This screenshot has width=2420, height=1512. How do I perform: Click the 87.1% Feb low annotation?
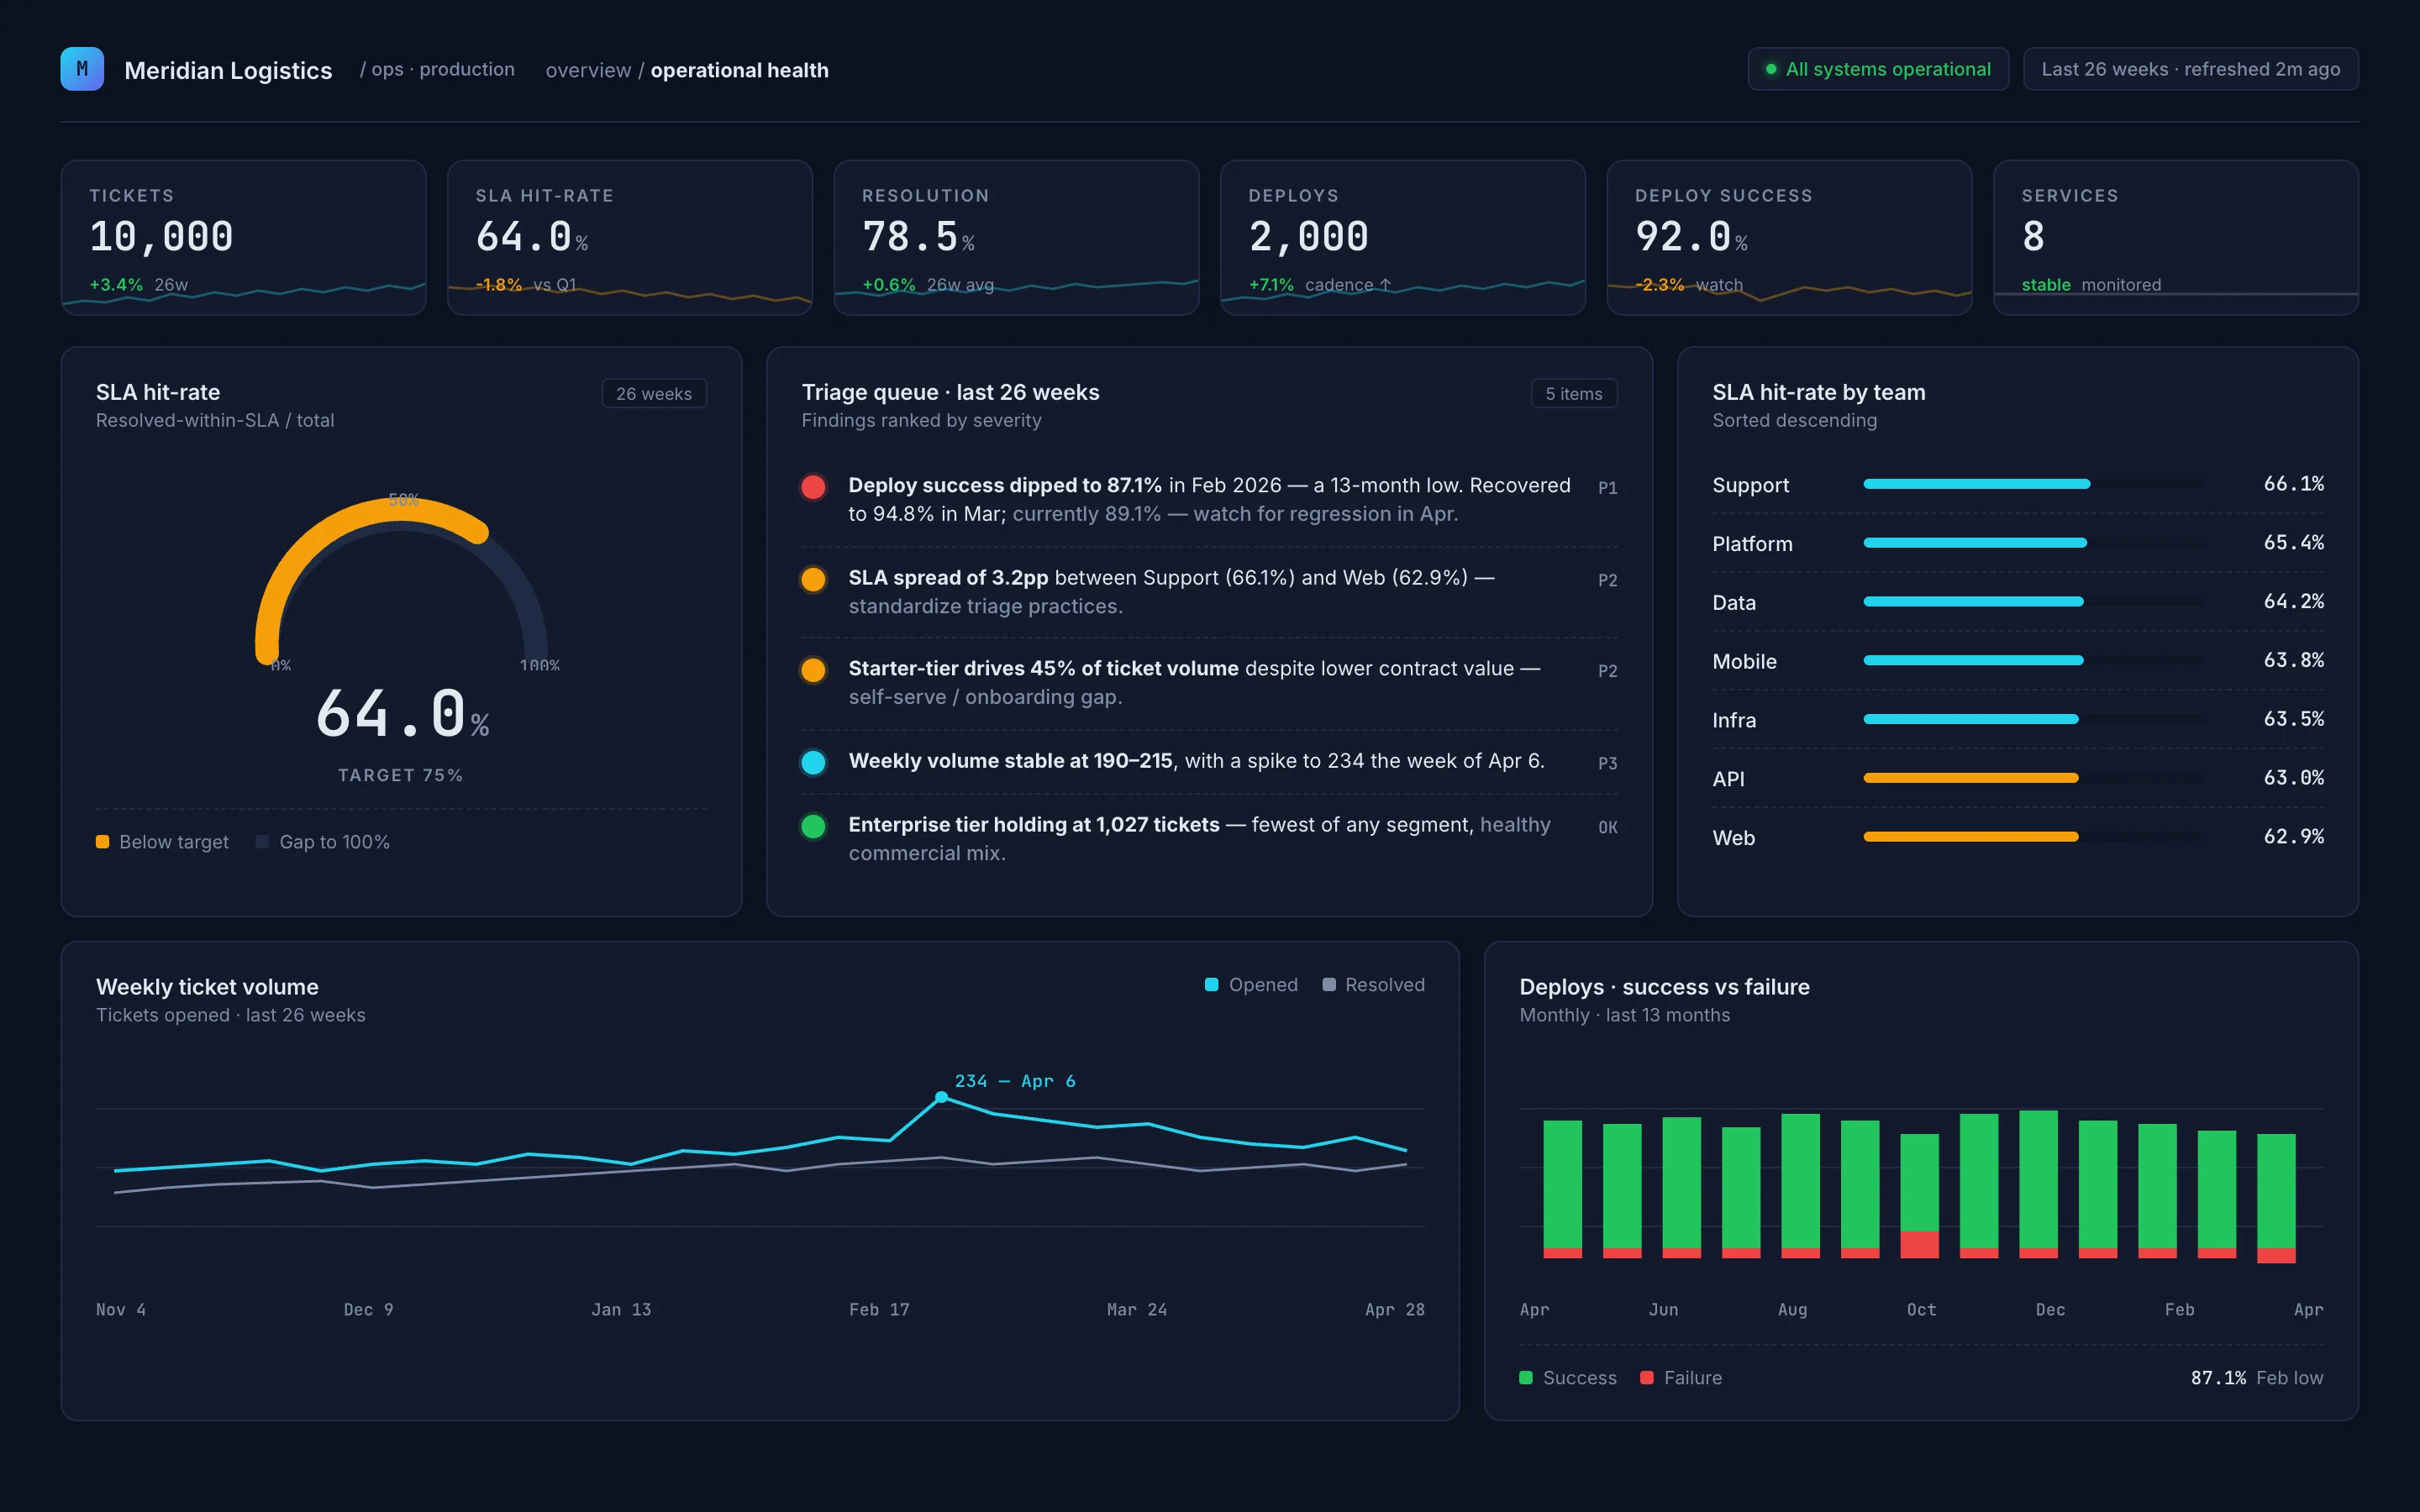[x=2256, y=1378]
